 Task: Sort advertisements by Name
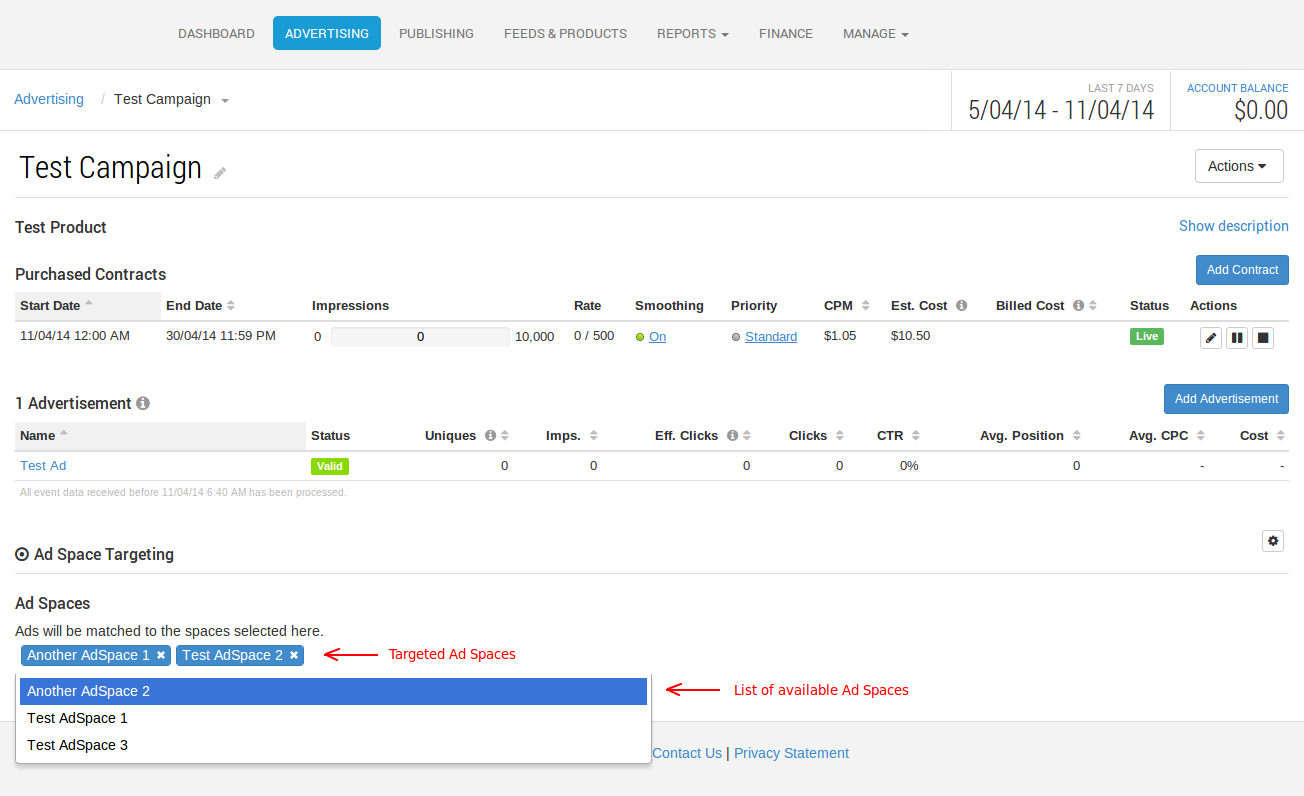coord(160,435)
